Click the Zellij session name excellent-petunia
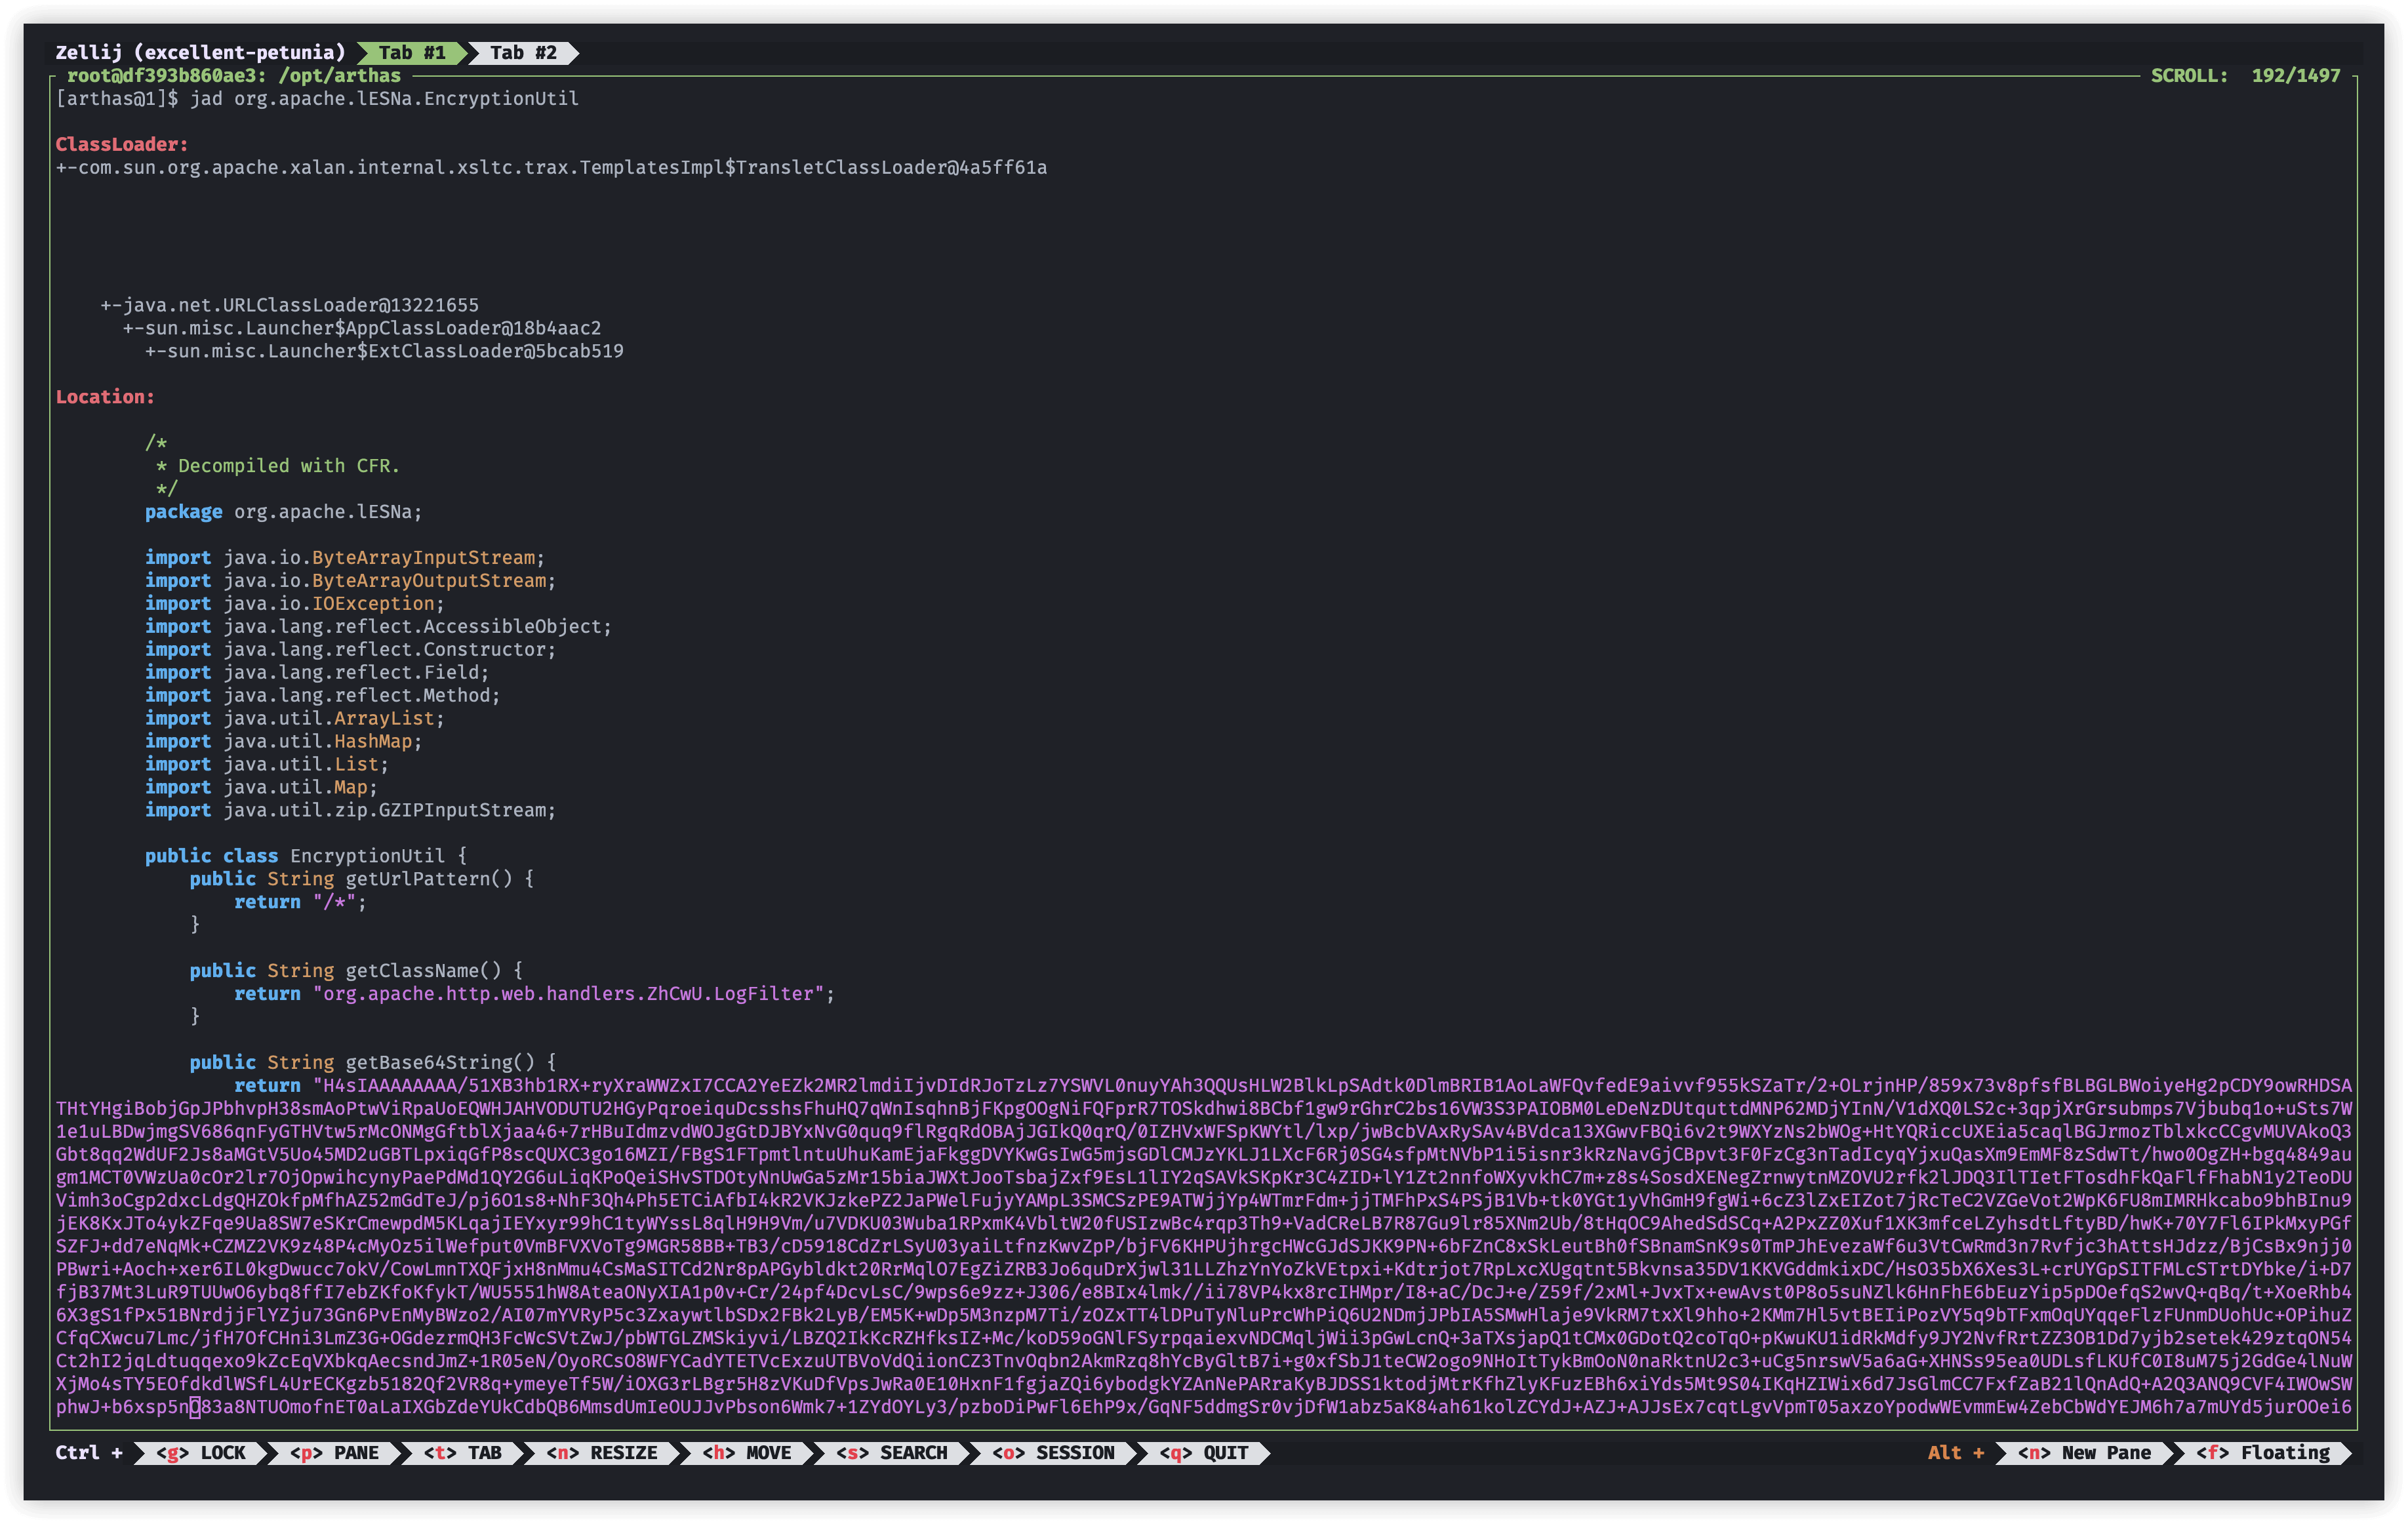 200,53
